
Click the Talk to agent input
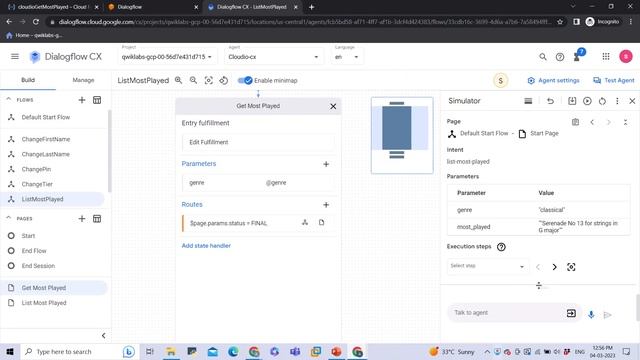click(508, 313)
